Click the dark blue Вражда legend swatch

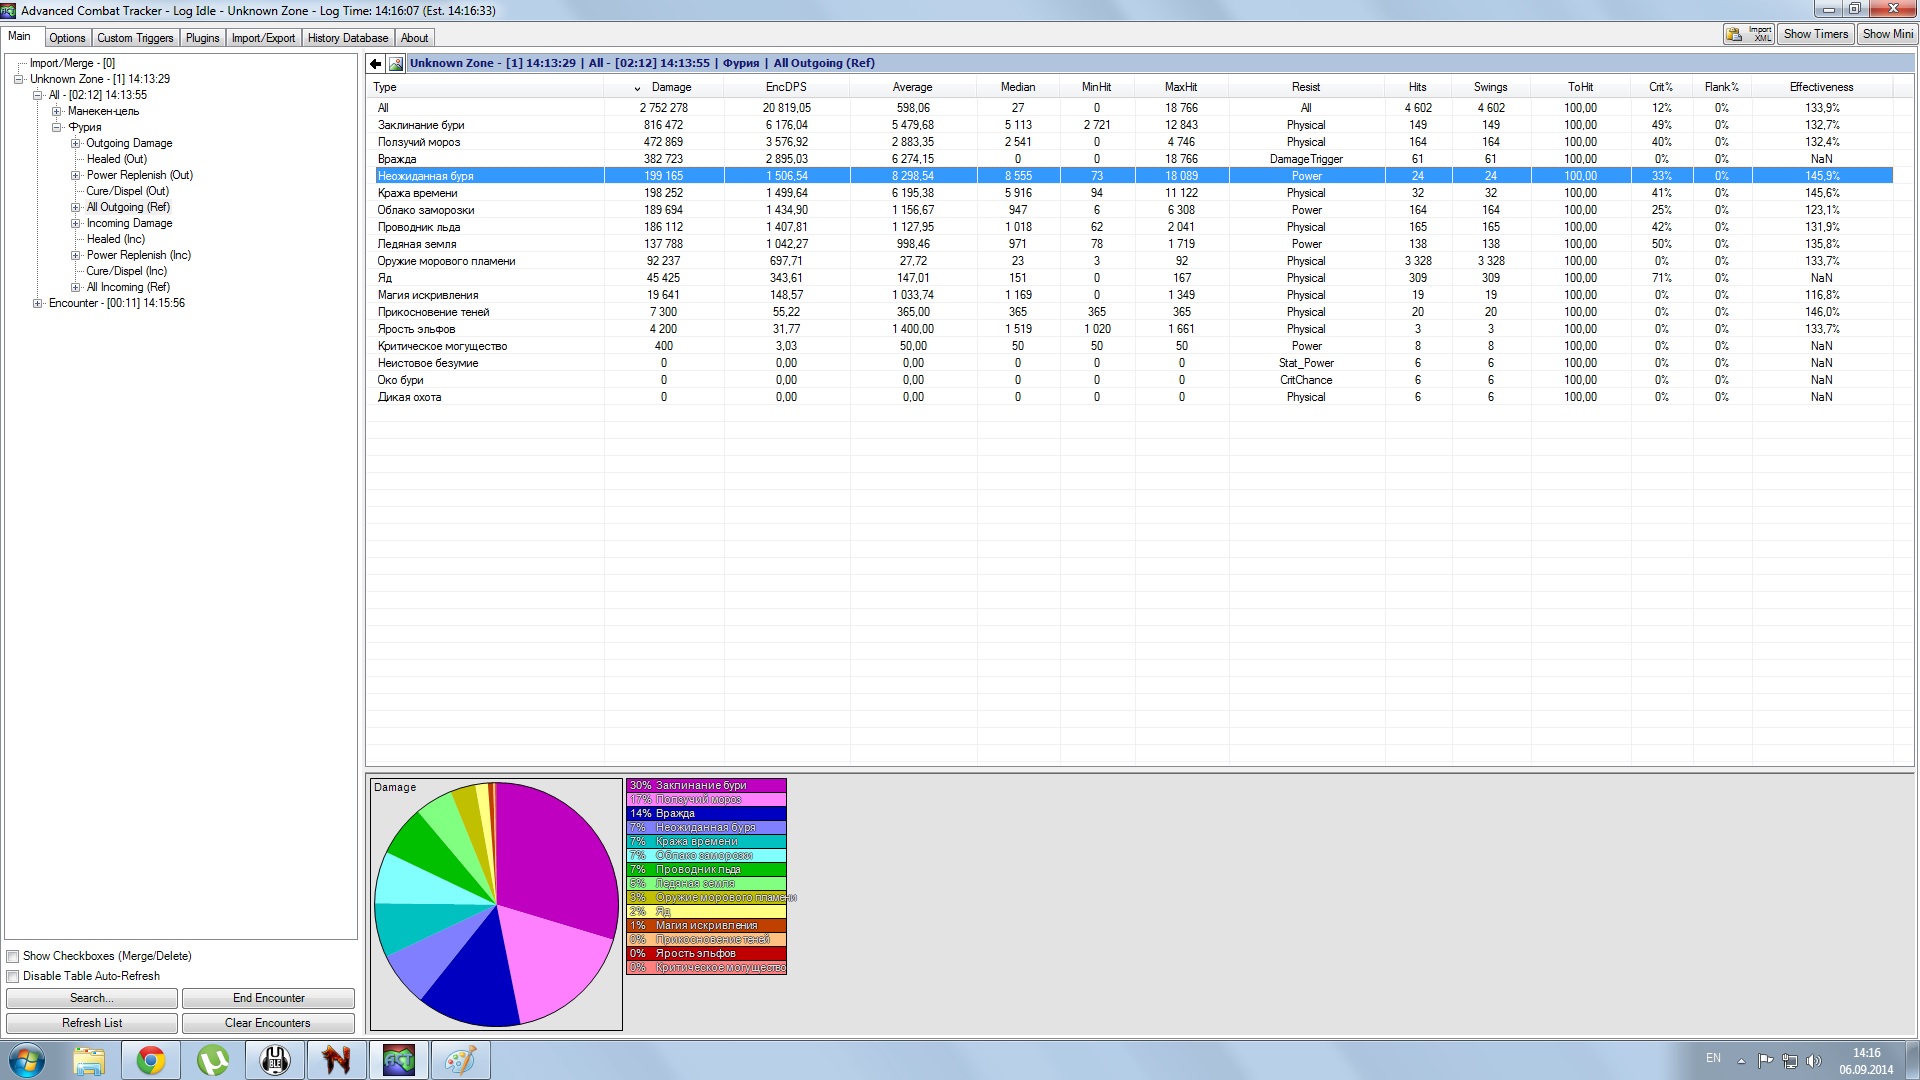(x=706, y=813)
